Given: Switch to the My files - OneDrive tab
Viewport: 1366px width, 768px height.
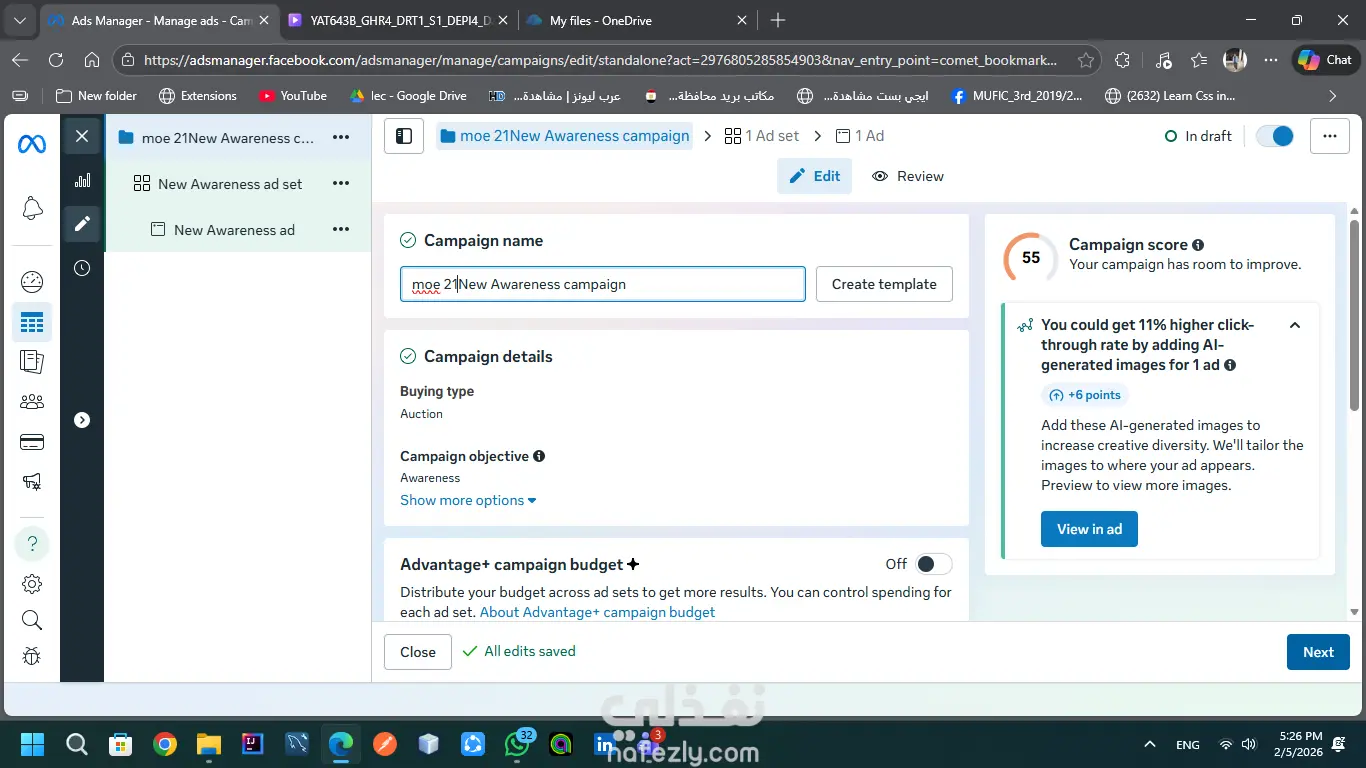Looking at the screenshot, I should coord(636,20).
